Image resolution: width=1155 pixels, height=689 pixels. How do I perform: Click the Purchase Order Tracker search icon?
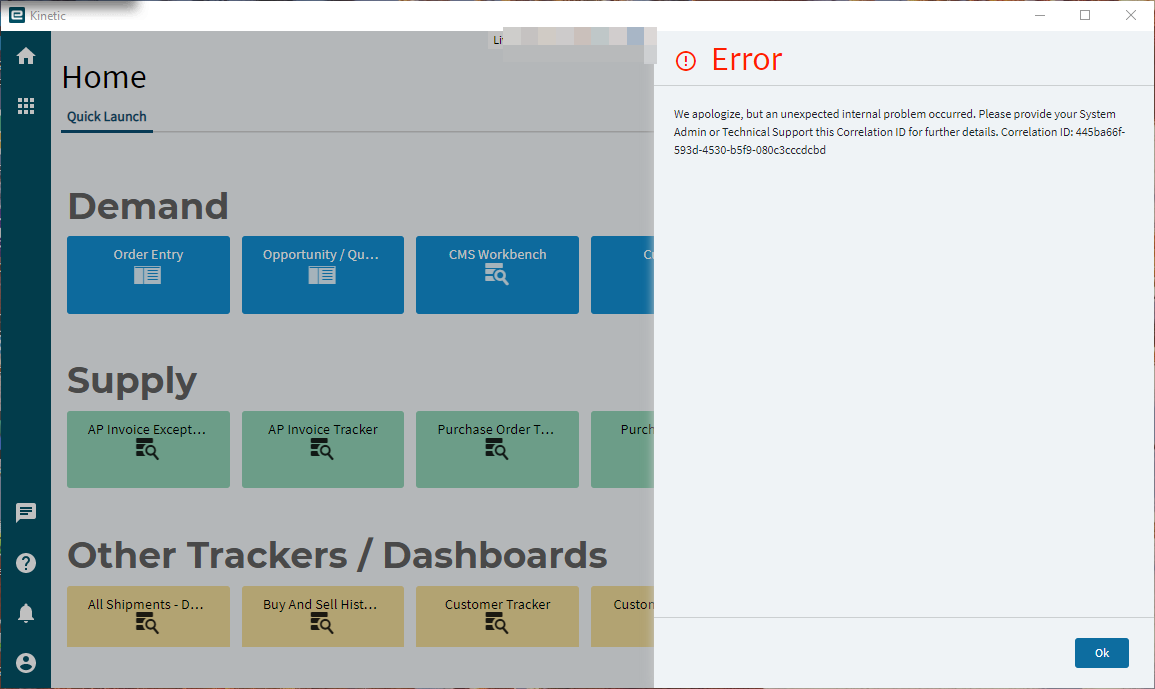click(496, 450)
